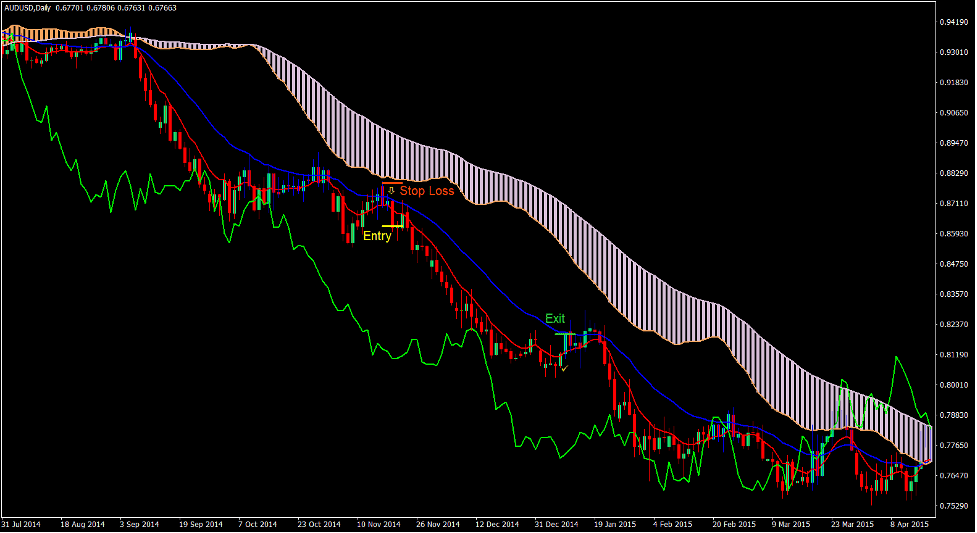This screenshot has width=977, height=533.
Task: Click the 0.75290 price axis label
Action: coord(953,506)
